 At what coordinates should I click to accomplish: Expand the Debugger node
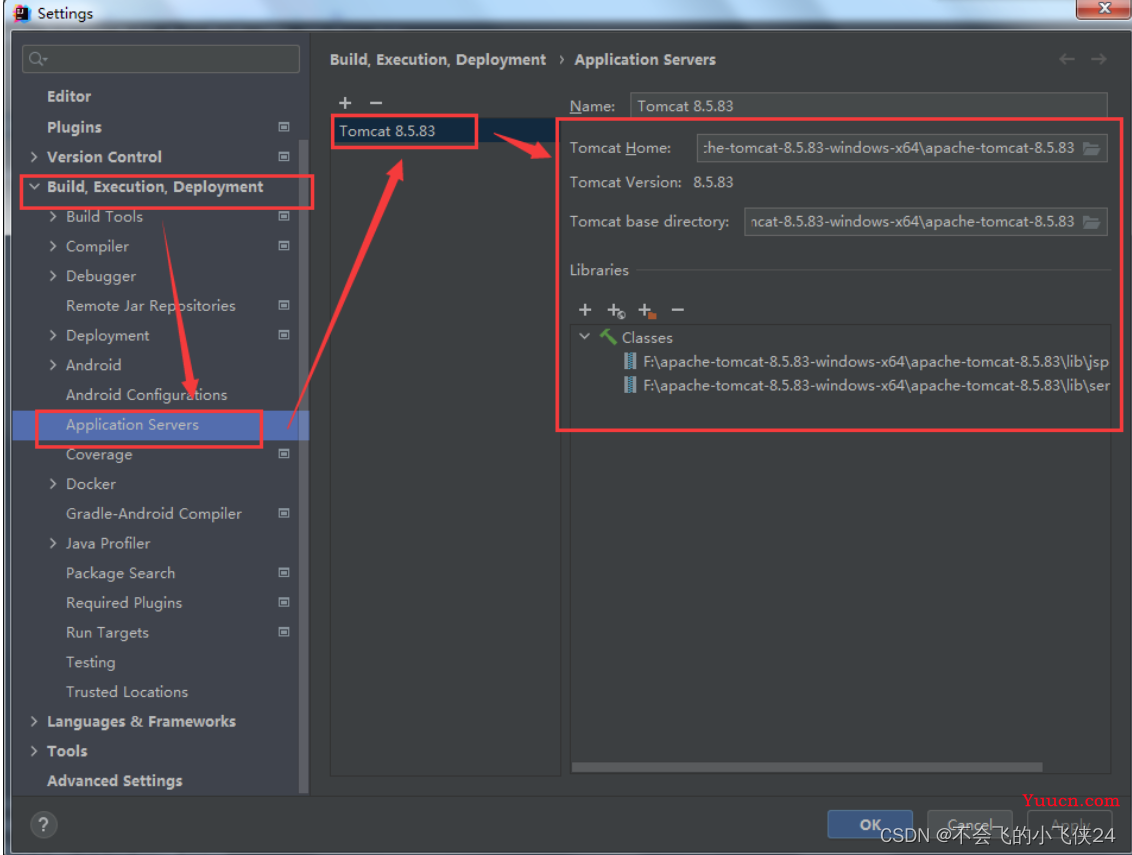click(x=53, y=276)
